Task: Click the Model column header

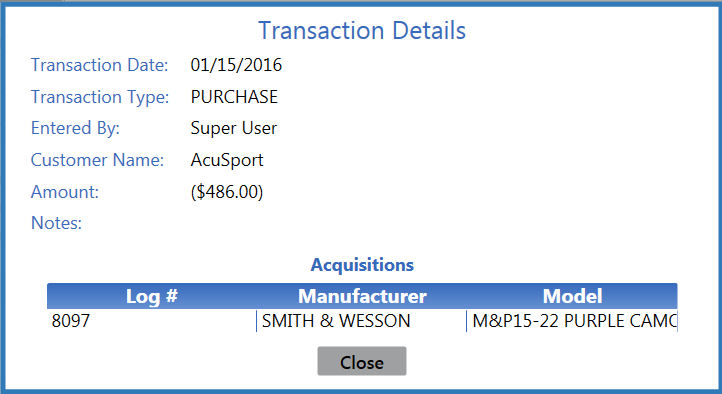Action: [x=572, y=296]
